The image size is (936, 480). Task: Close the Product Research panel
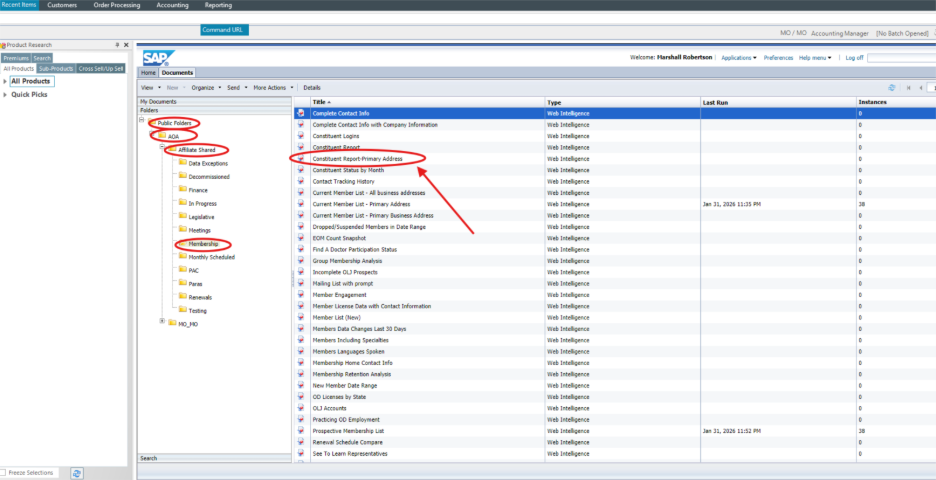coord(126,45)
